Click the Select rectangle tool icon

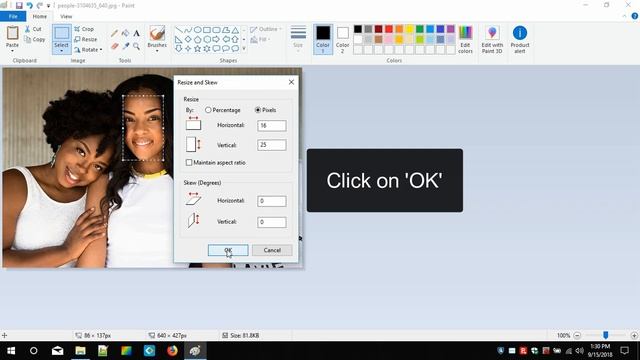[62, 33]
